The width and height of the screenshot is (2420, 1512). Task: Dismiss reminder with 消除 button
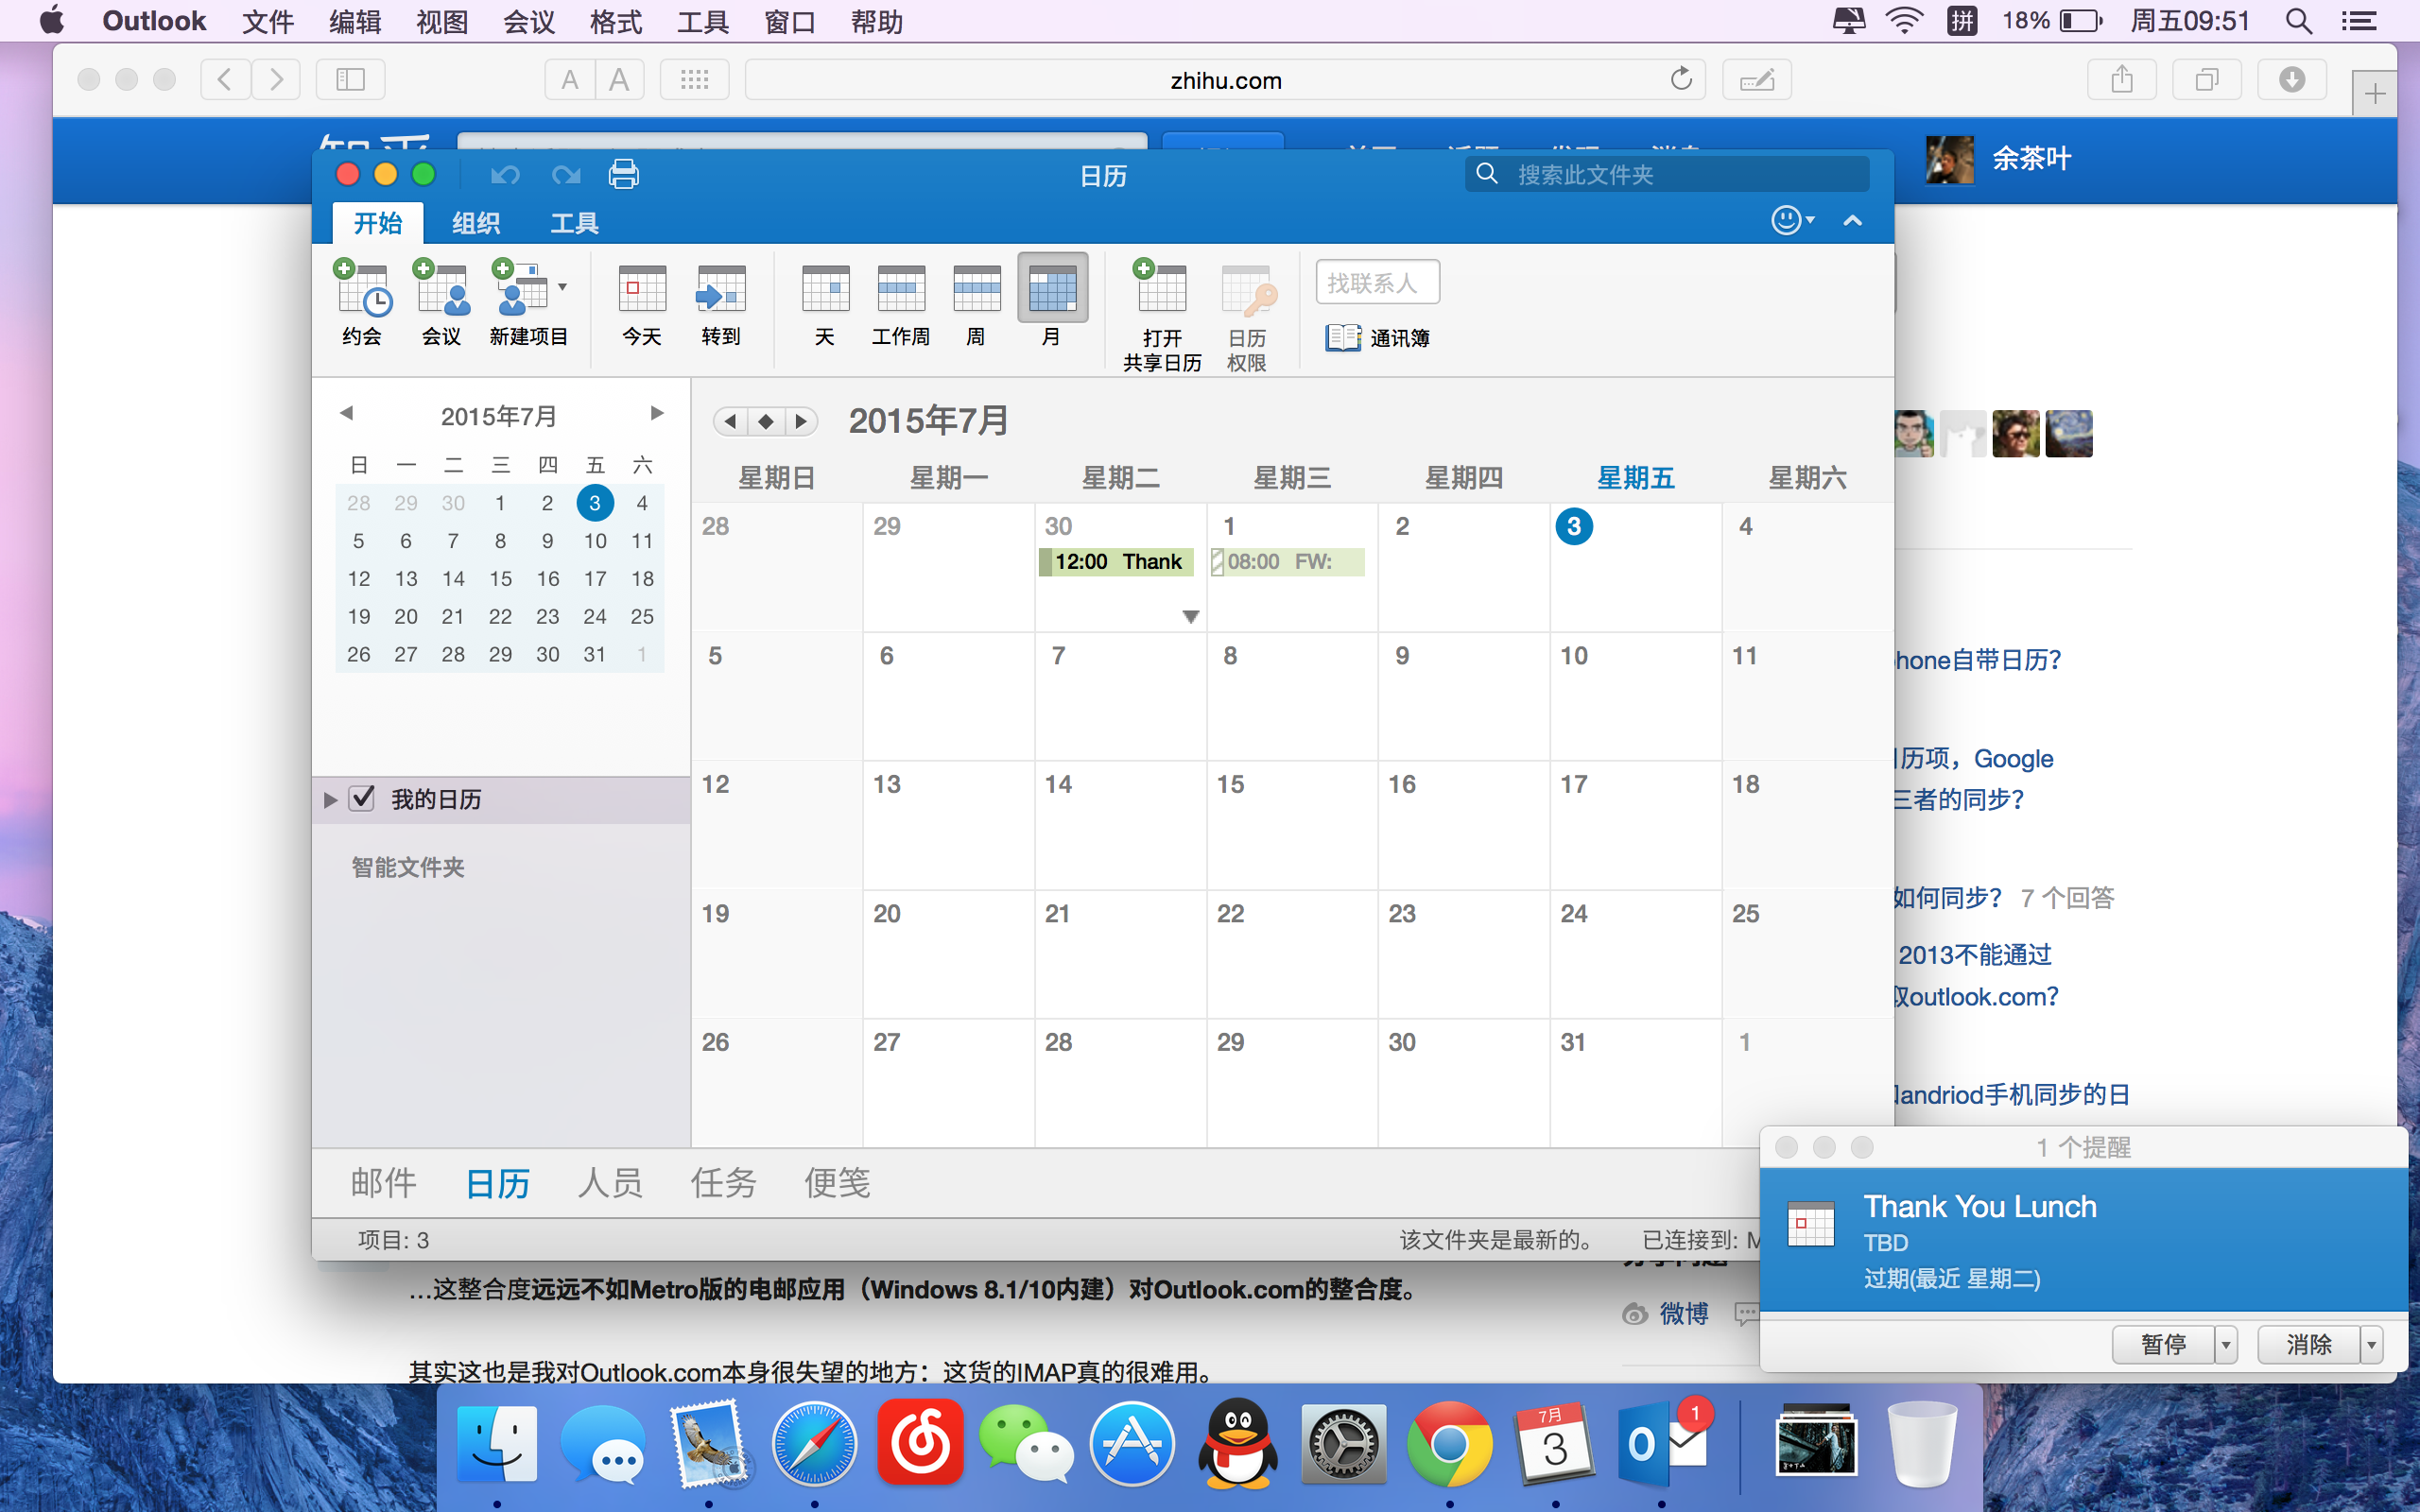coord(2308,1344)
